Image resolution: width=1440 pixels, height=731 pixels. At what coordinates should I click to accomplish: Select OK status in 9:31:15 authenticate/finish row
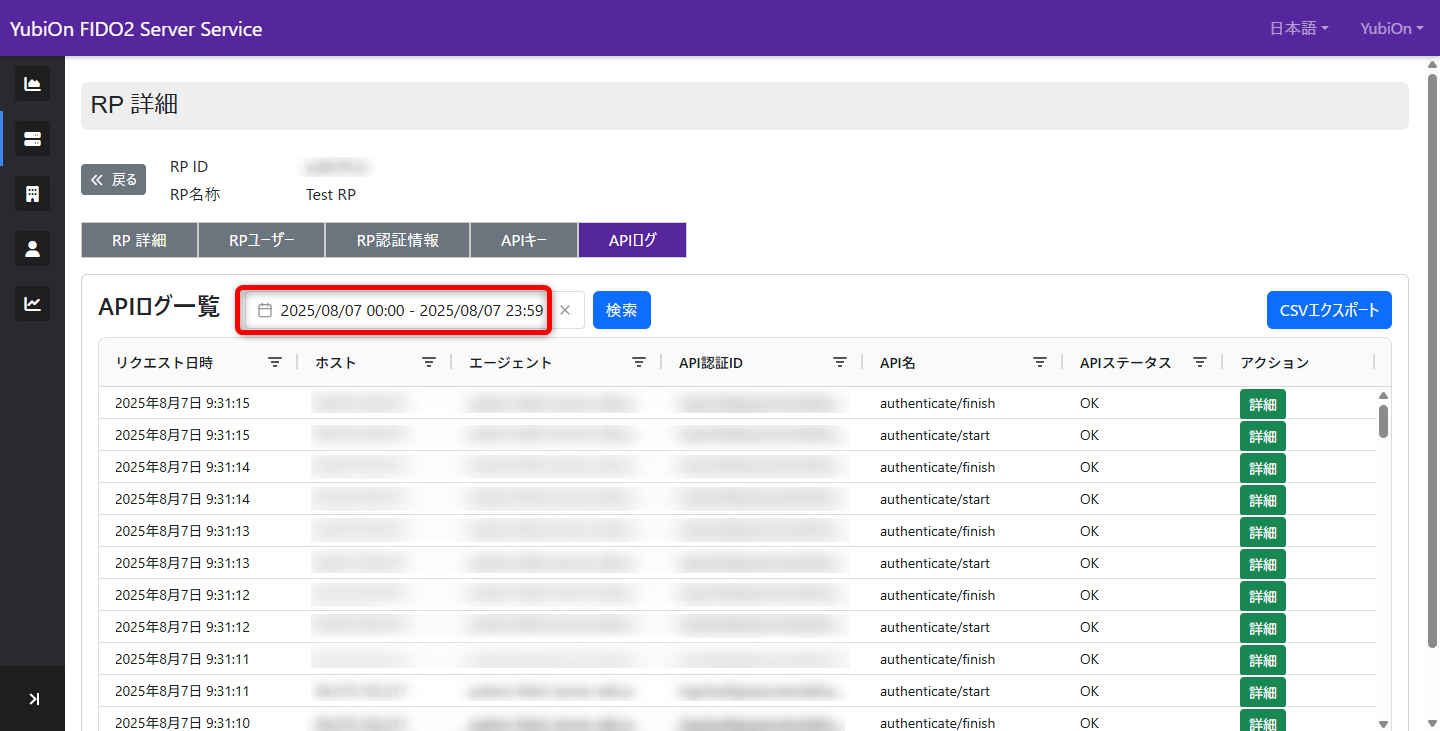pyautogui.click(x=1089, y=404)
